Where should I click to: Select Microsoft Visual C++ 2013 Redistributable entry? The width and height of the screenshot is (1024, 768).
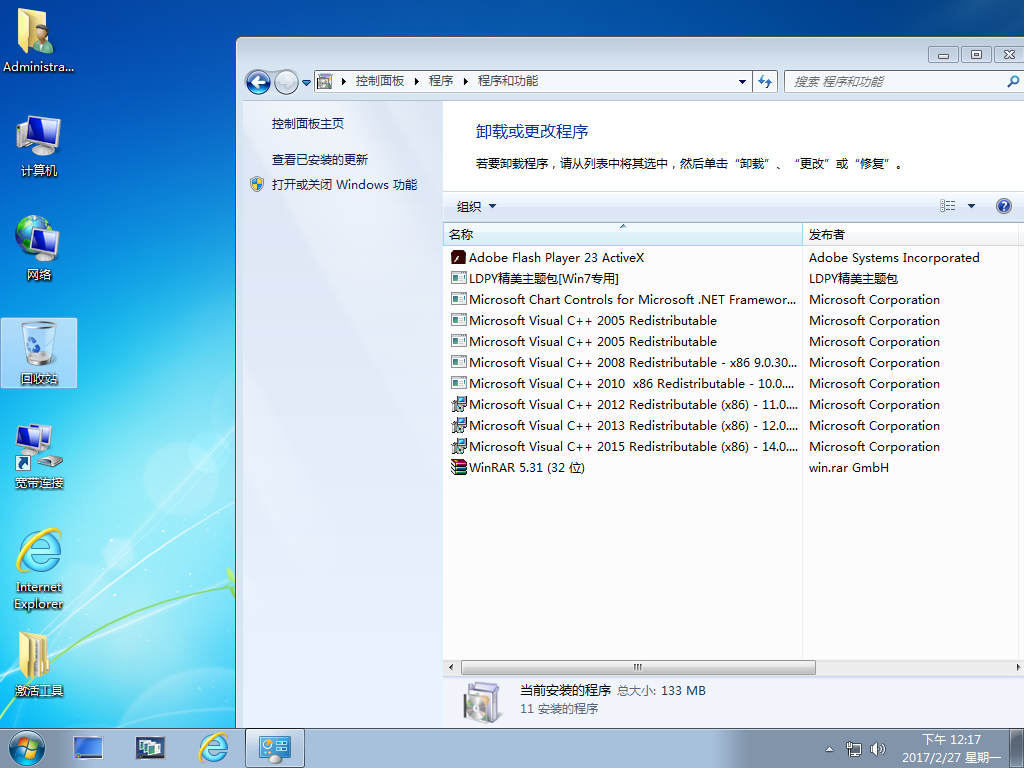633,425
